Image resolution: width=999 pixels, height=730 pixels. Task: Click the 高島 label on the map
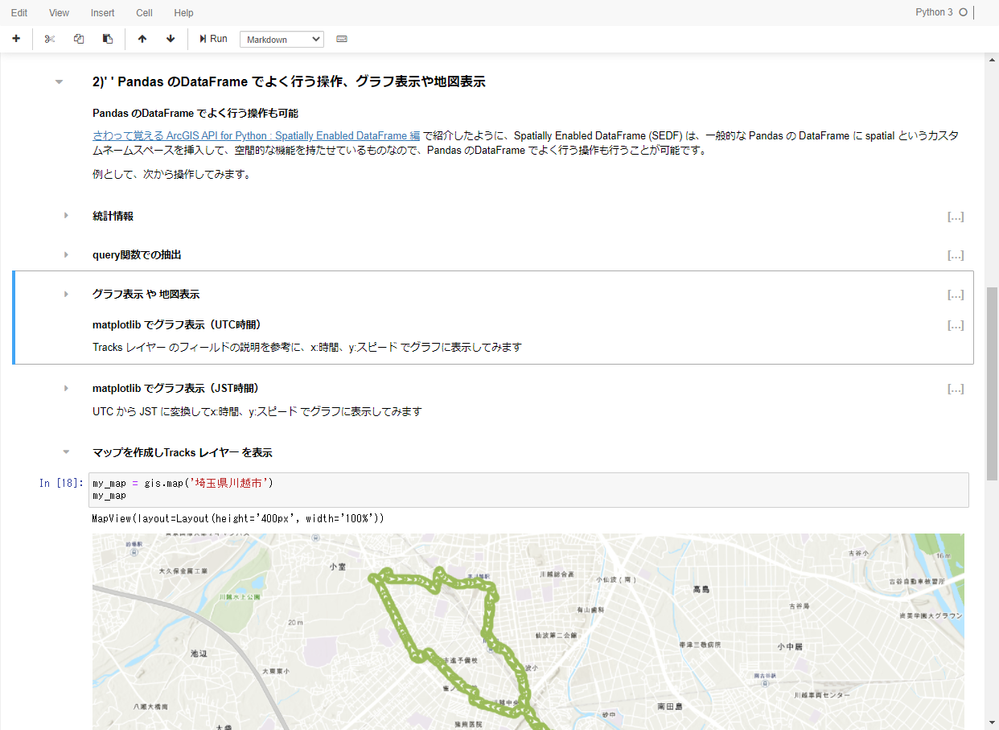click(701, 589)
